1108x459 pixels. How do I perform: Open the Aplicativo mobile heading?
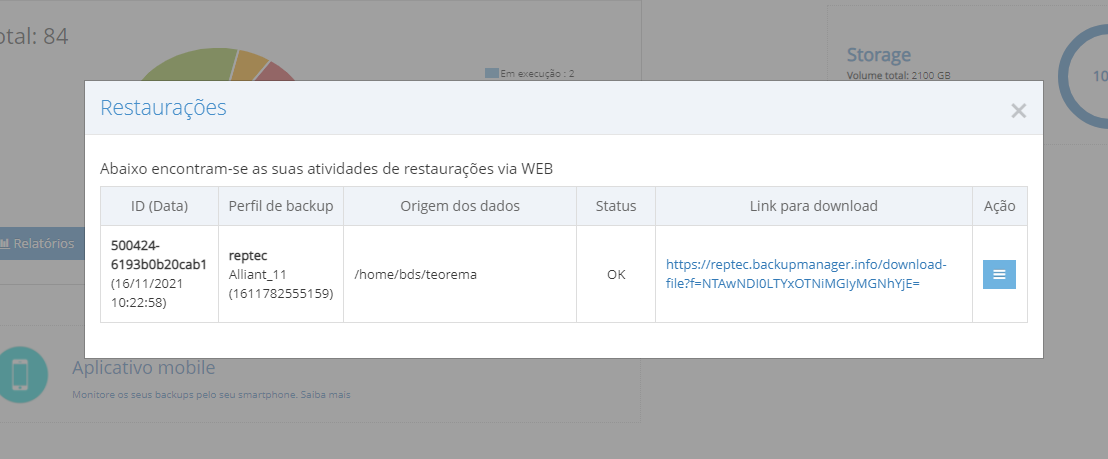coord(143,368)
